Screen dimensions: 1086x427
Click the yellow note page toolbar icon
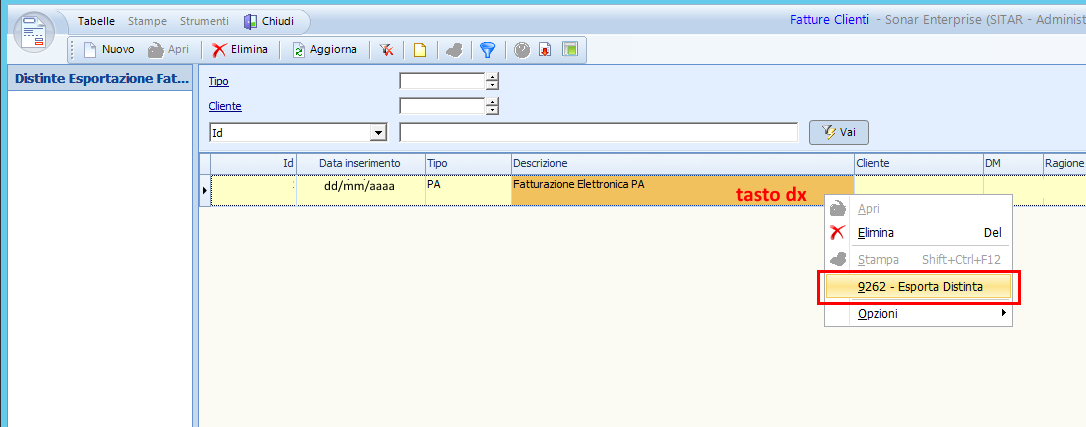tap(420, 49)
